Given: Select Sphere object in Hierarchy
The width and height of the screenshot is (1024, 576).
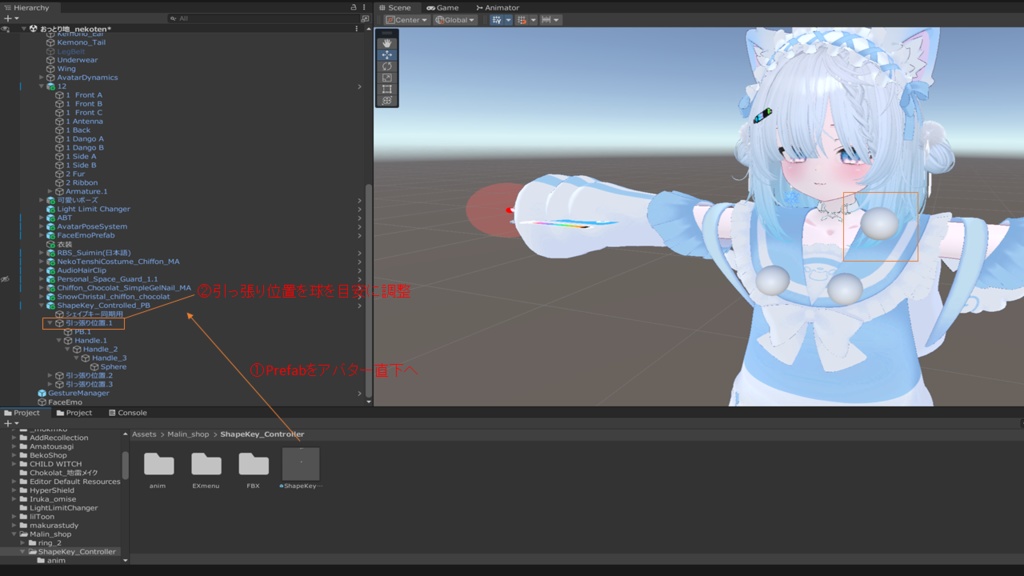Looking at the screenshot, I should click(113, 367).
